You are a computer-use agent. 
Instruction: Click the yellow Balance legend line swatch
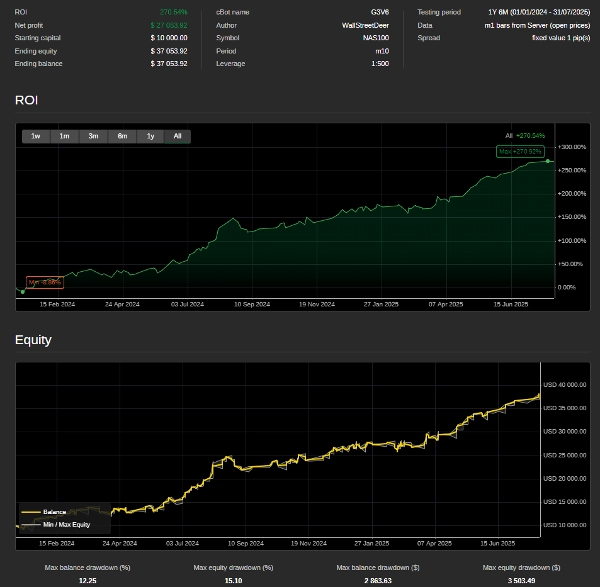click(x=29, y=512)
